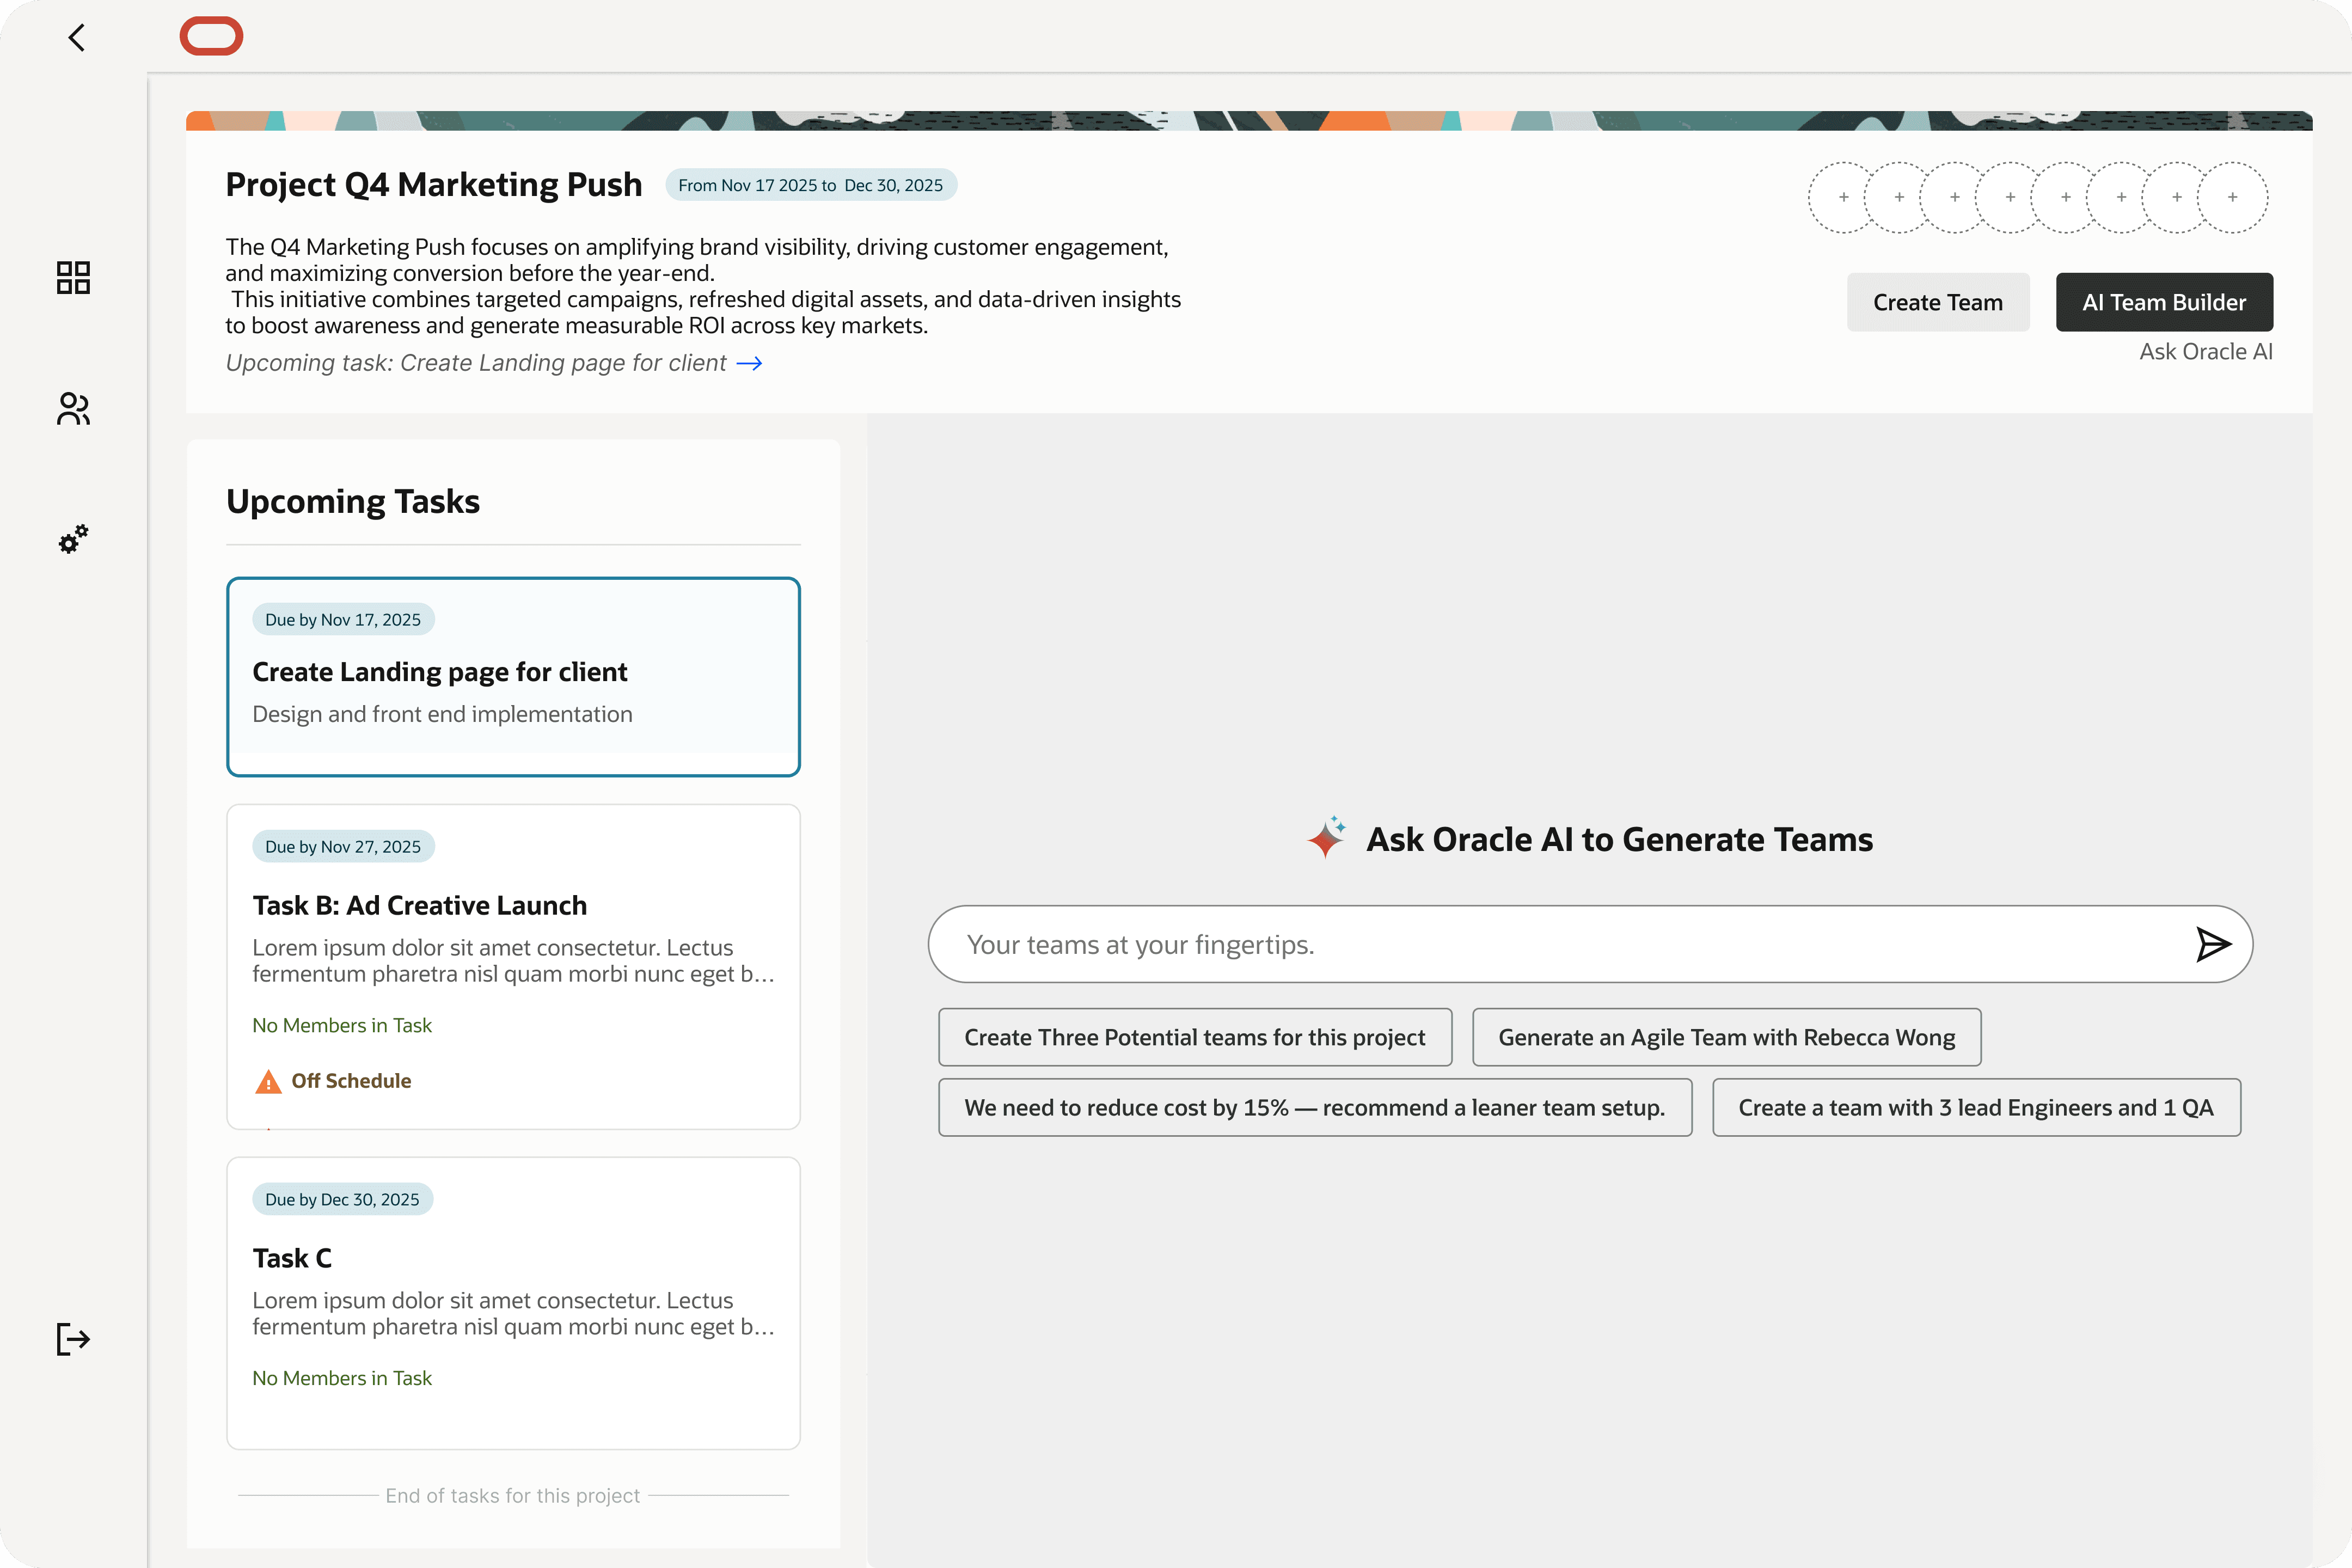Click the first empty member avatar slot

pyautogui.click(x=1843, y=197)
